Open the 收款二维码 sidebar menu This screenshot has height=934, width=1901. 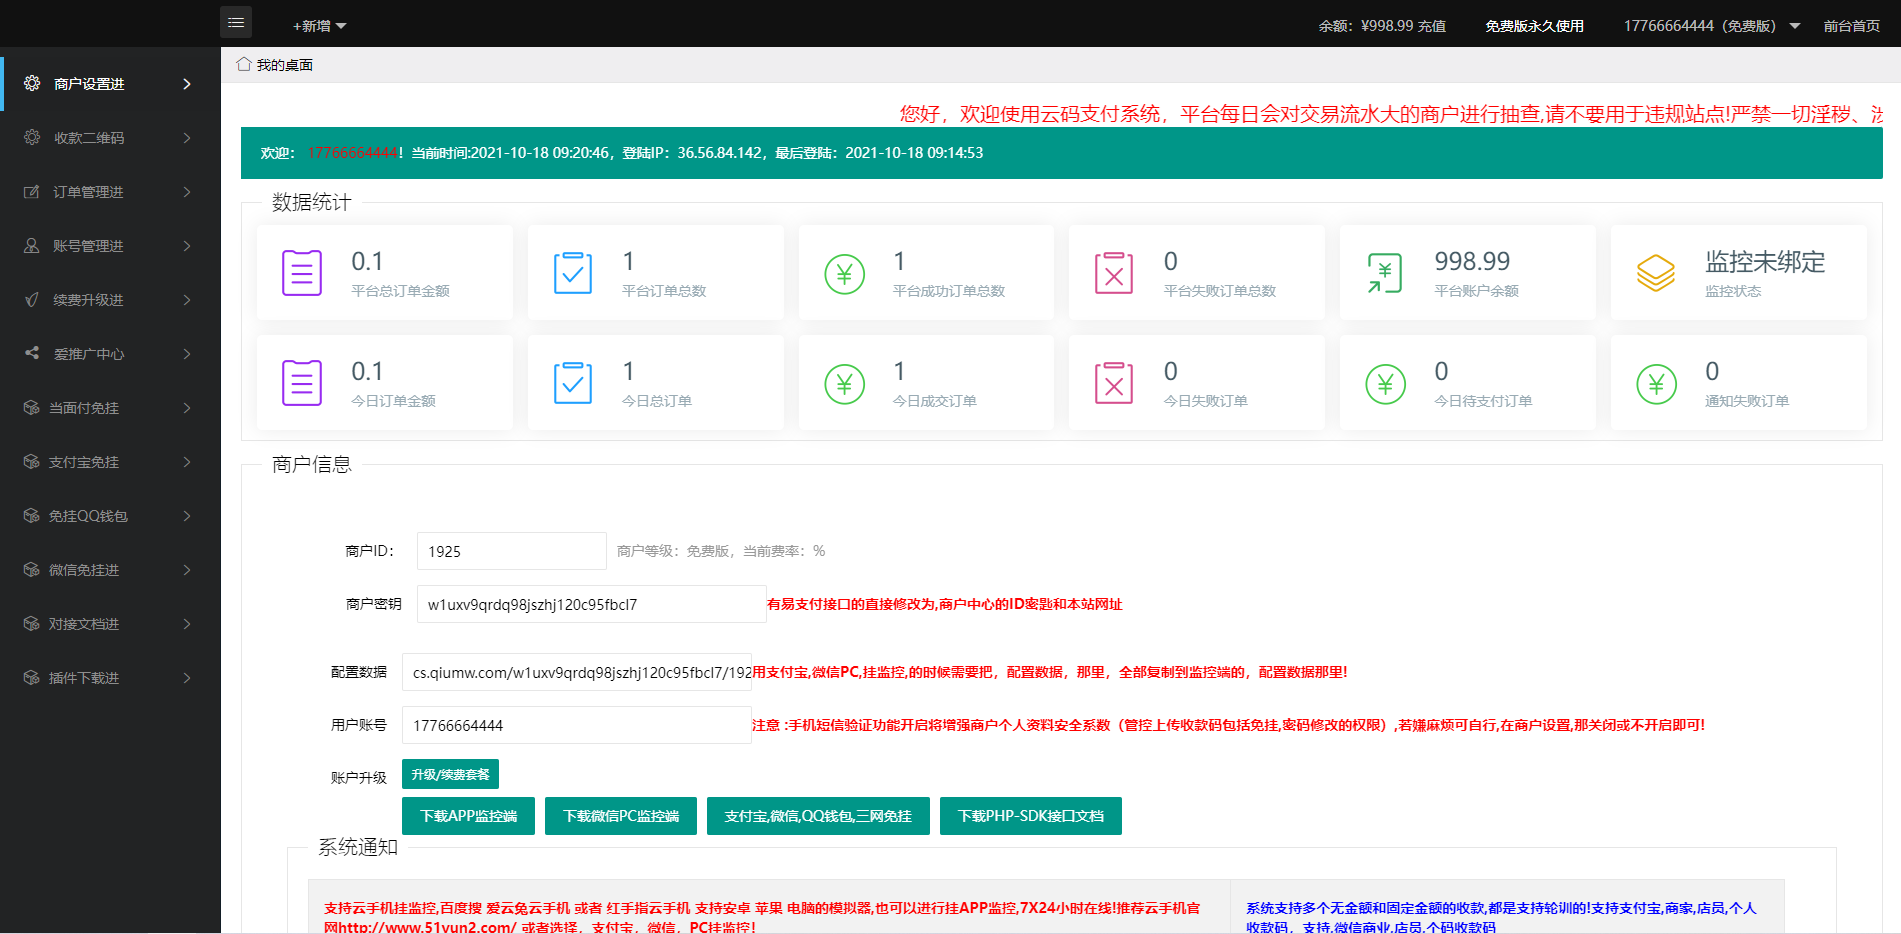tap(110, 137)
